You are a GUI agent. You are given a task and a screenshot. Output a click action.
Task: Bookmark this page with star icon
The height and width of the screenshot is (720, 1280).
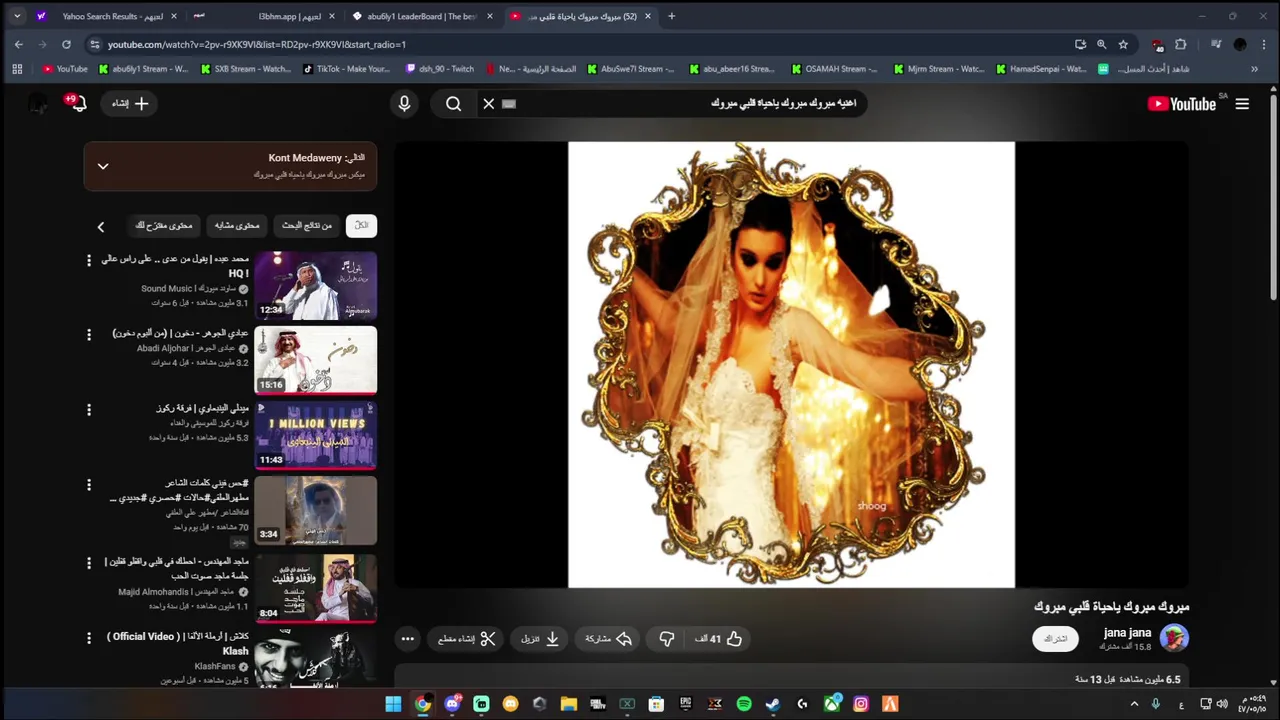pos(1123,44)
